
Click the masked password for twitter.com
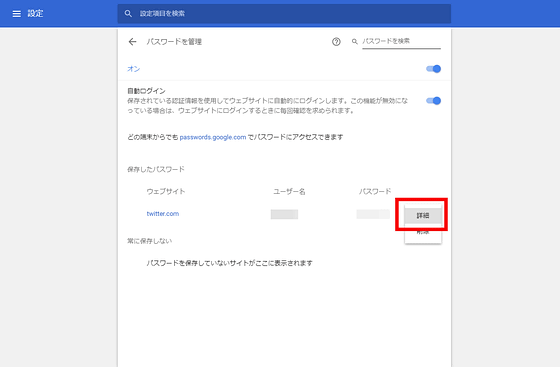click(373, 214)
